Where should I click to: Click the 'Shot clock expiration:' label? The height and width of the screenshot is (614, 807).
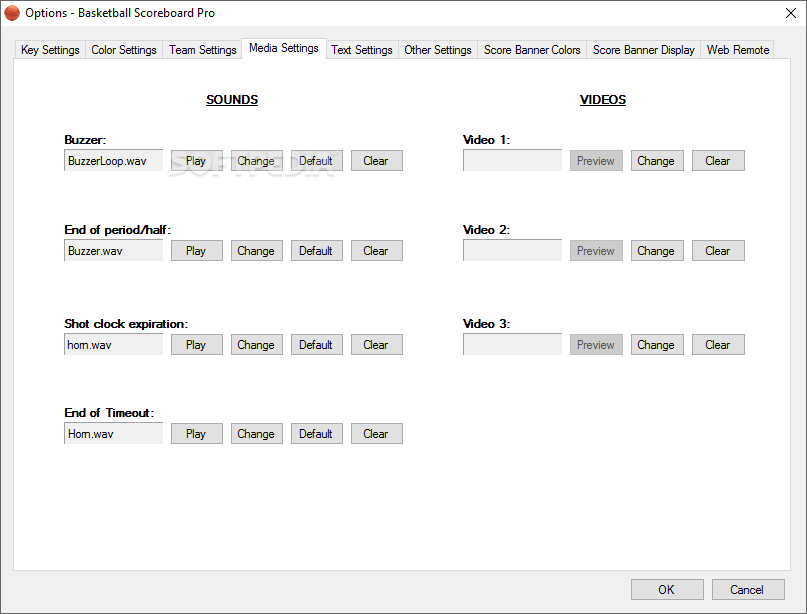126,324
